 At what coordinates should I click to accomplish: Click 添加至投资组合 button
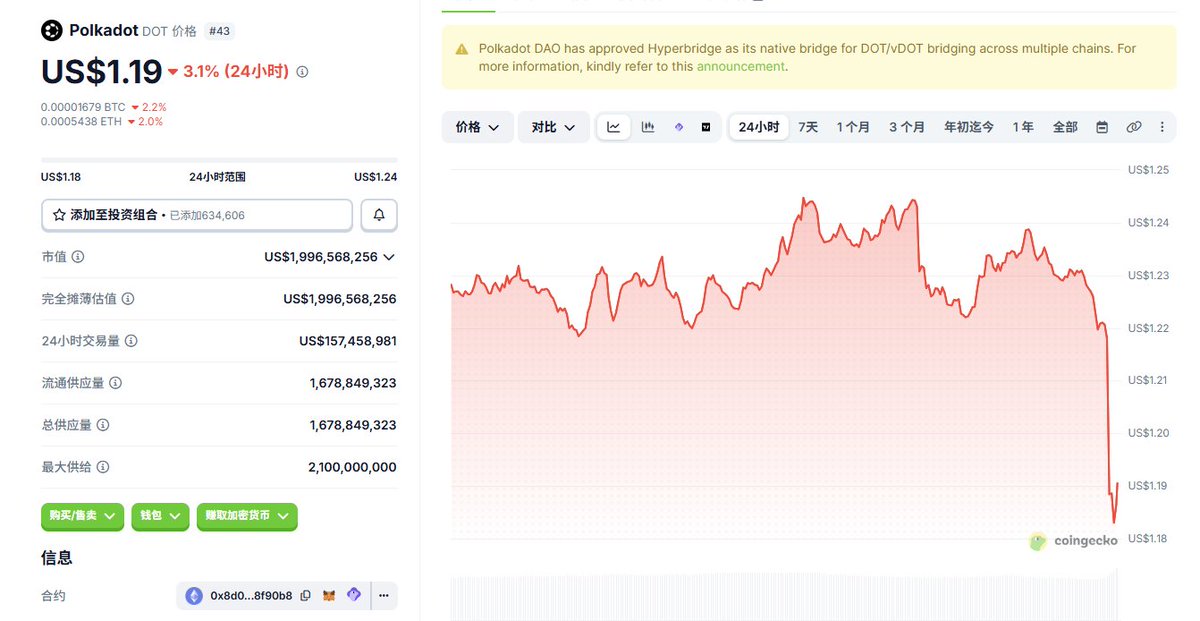[197, 215]
